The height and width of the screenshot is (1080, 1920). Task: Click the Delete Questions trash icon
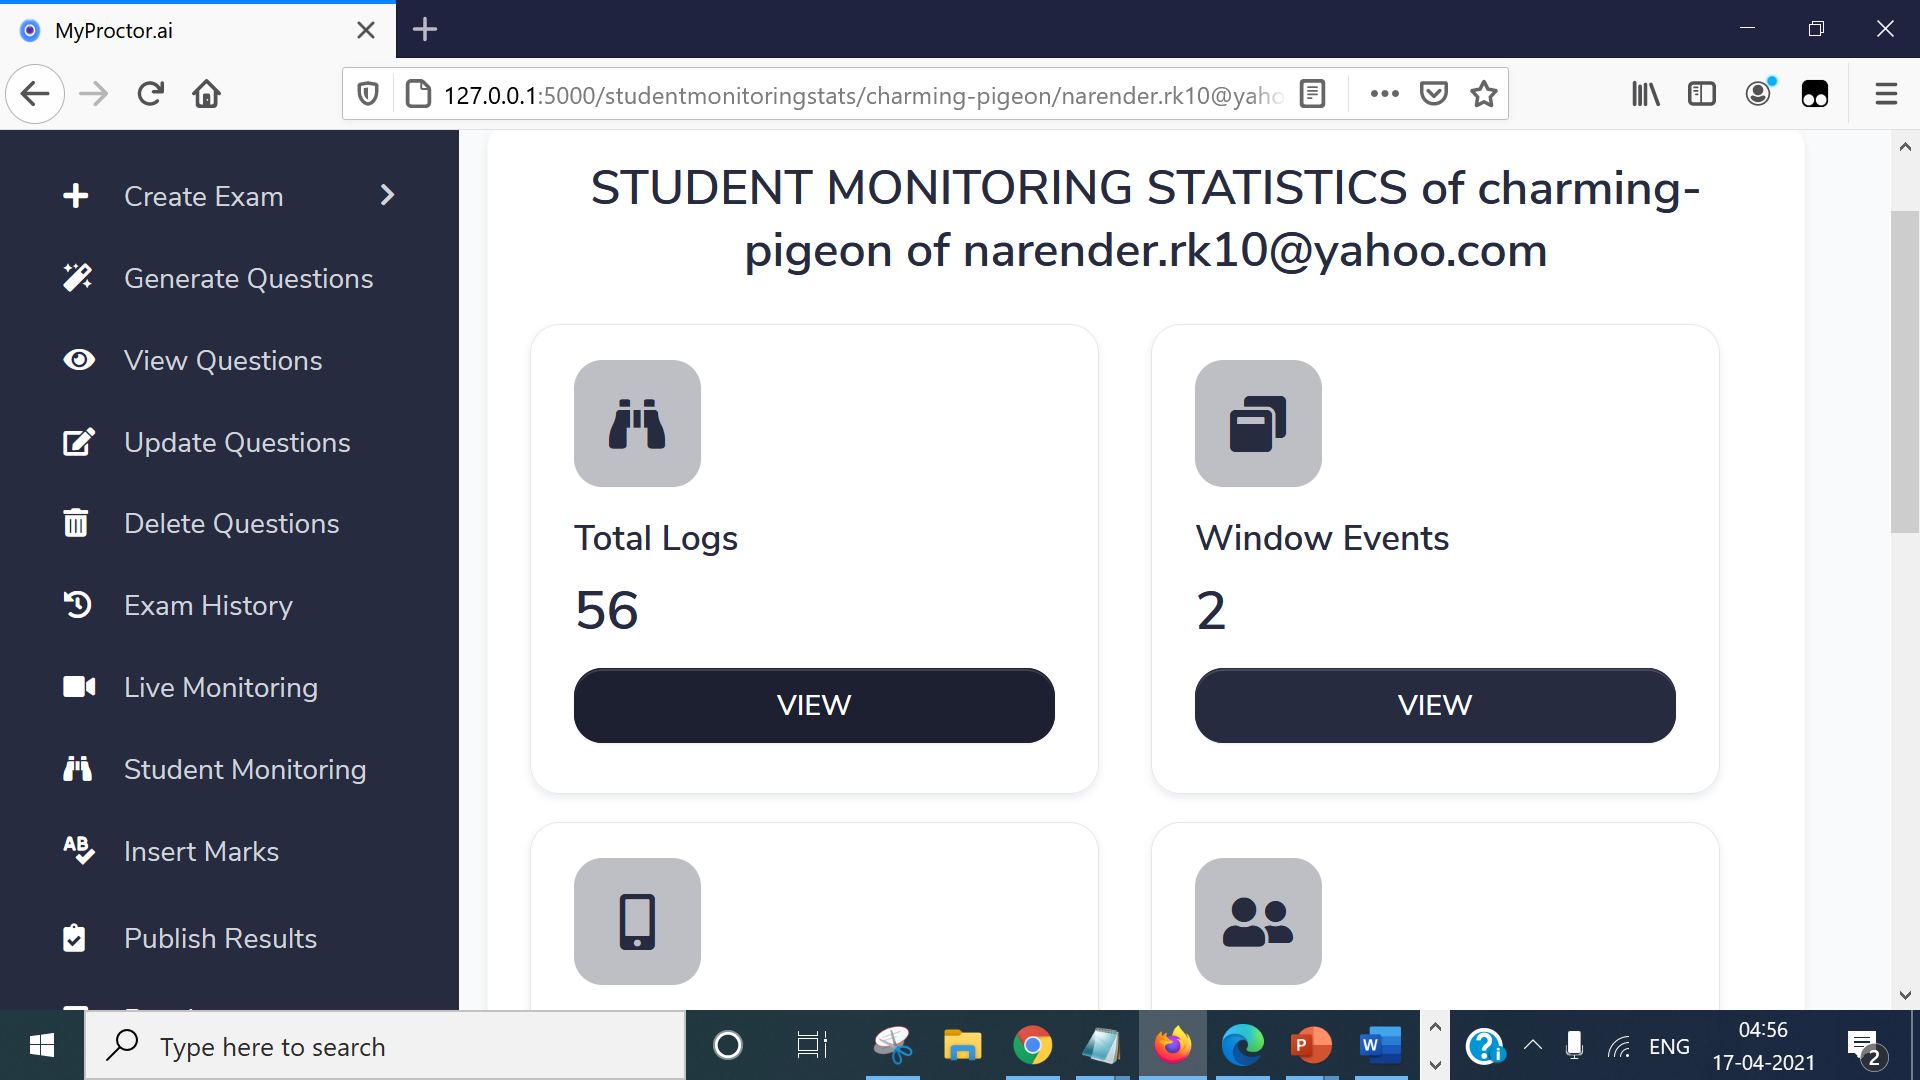pos(76,523)
